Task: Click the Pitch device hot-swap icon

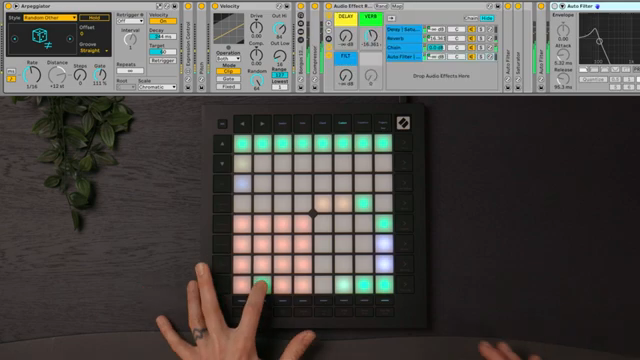Action: (x=202, y=79)
